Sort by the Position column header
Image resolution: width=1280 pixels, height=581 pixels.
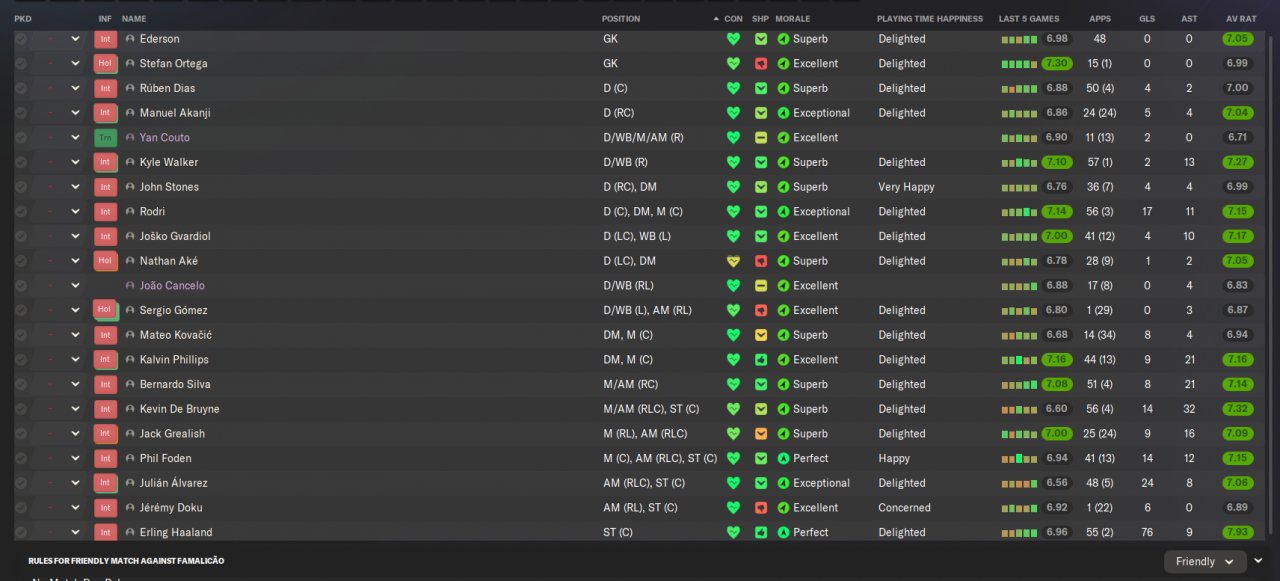(x=621, y=19)
